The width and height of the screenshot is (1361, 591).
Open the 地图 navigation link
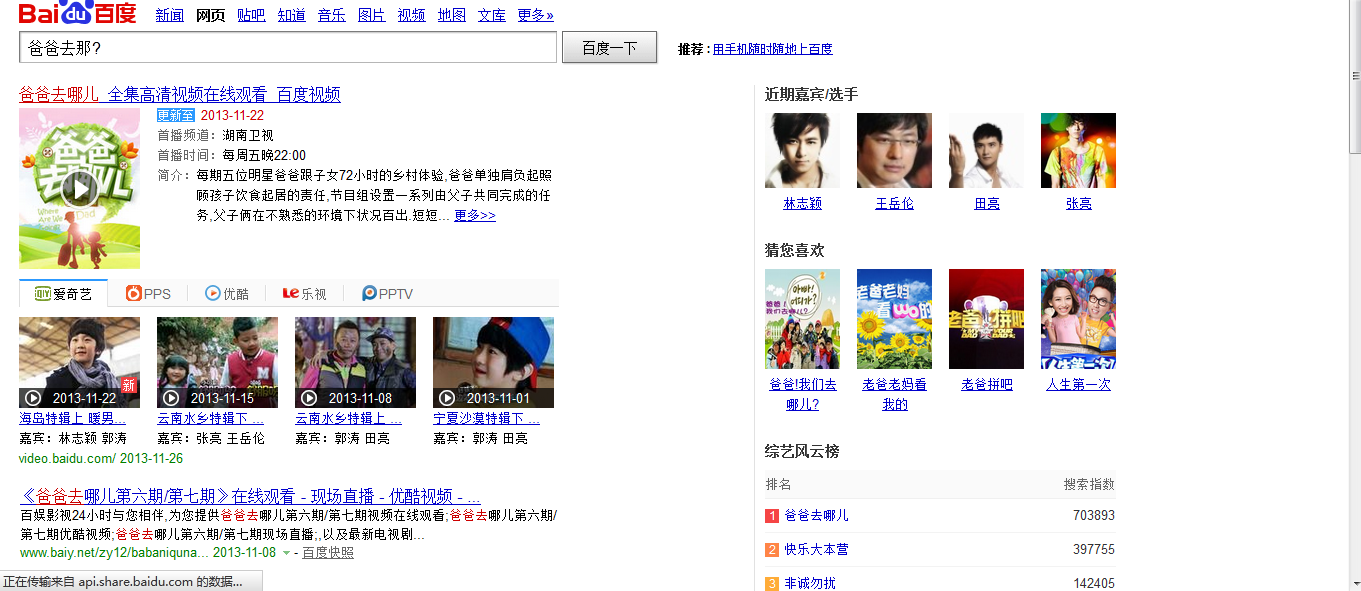[452, 15]
